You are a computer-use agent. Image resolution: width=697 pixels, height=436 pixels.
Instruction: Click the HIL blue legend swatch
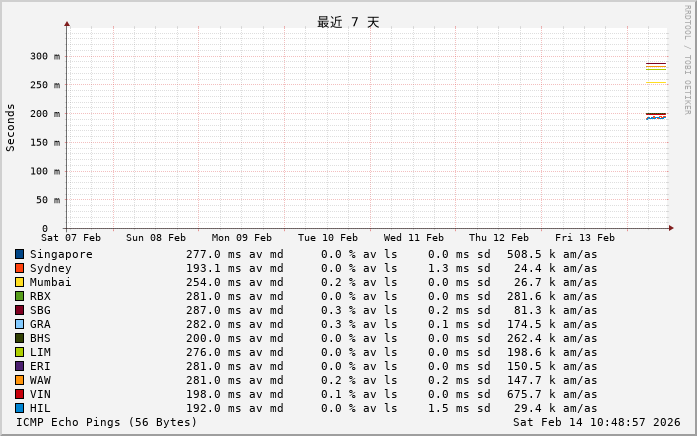coord(19,408)
